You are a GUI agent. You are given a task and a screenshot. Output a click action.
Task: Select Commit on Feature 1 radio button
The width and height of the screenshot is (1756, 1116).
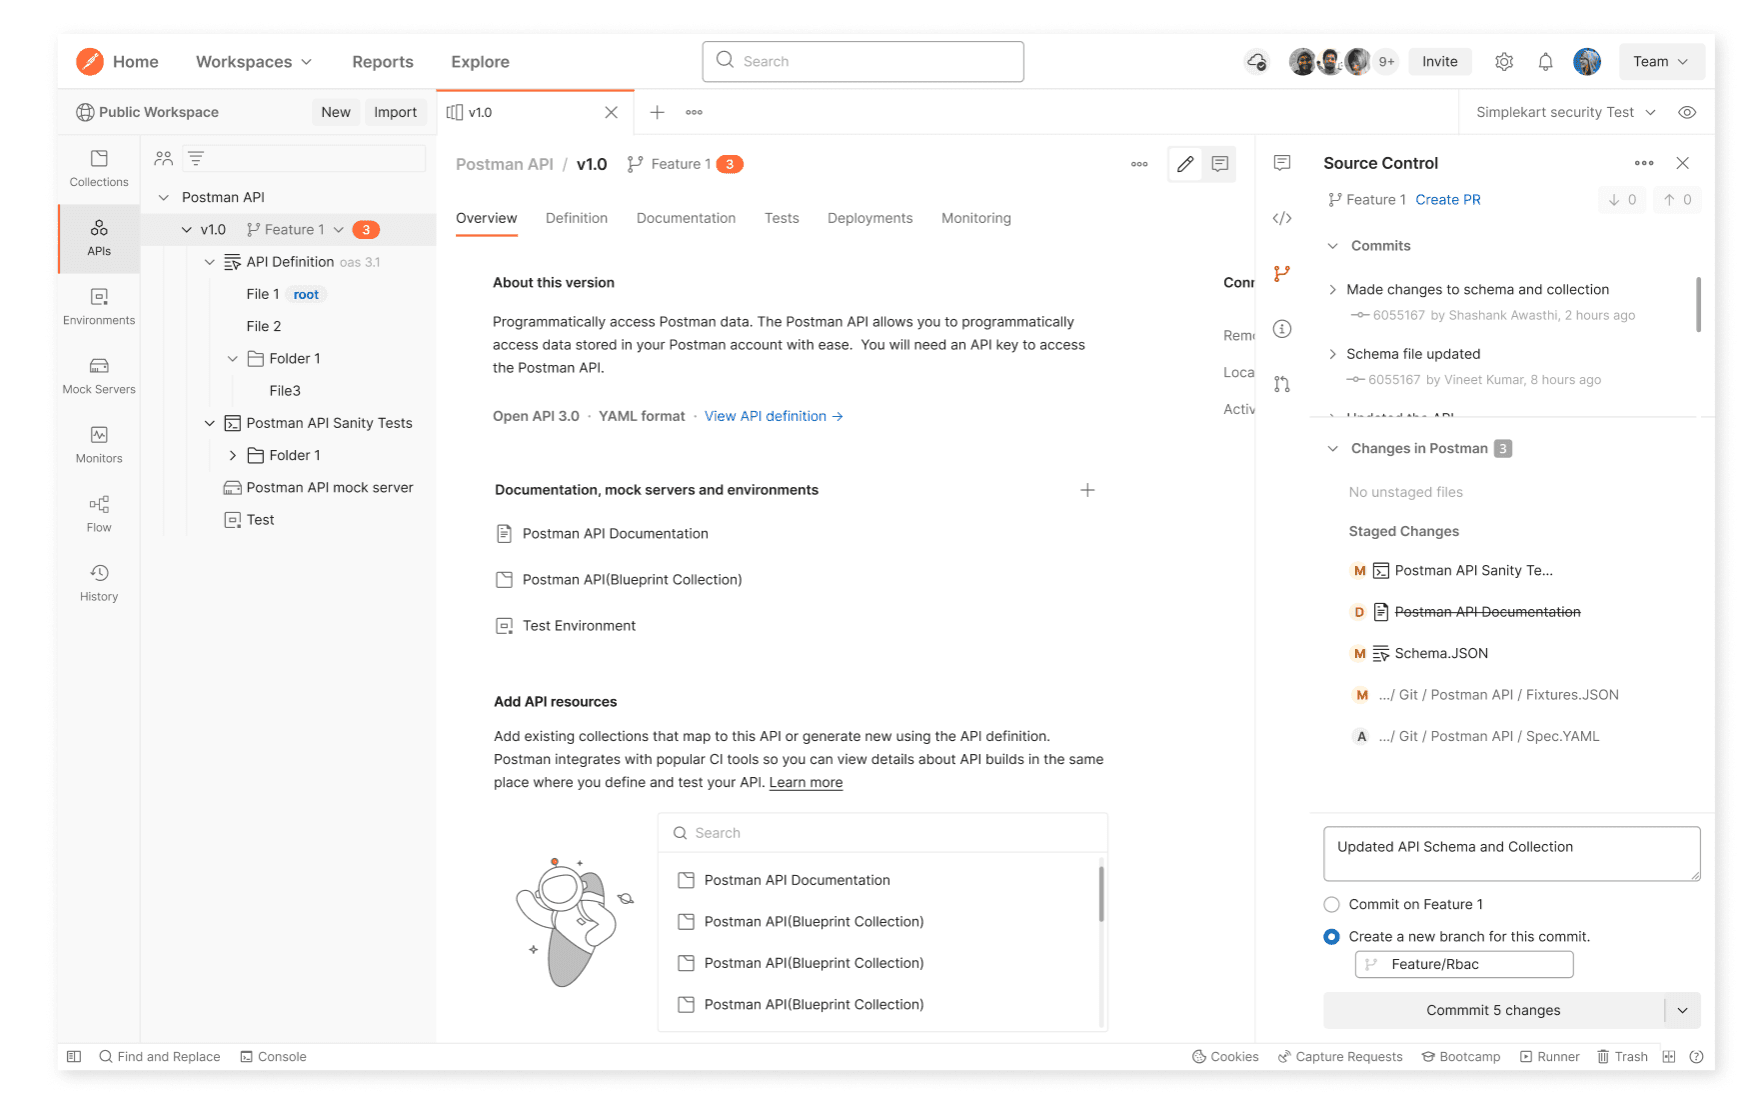1331,904
